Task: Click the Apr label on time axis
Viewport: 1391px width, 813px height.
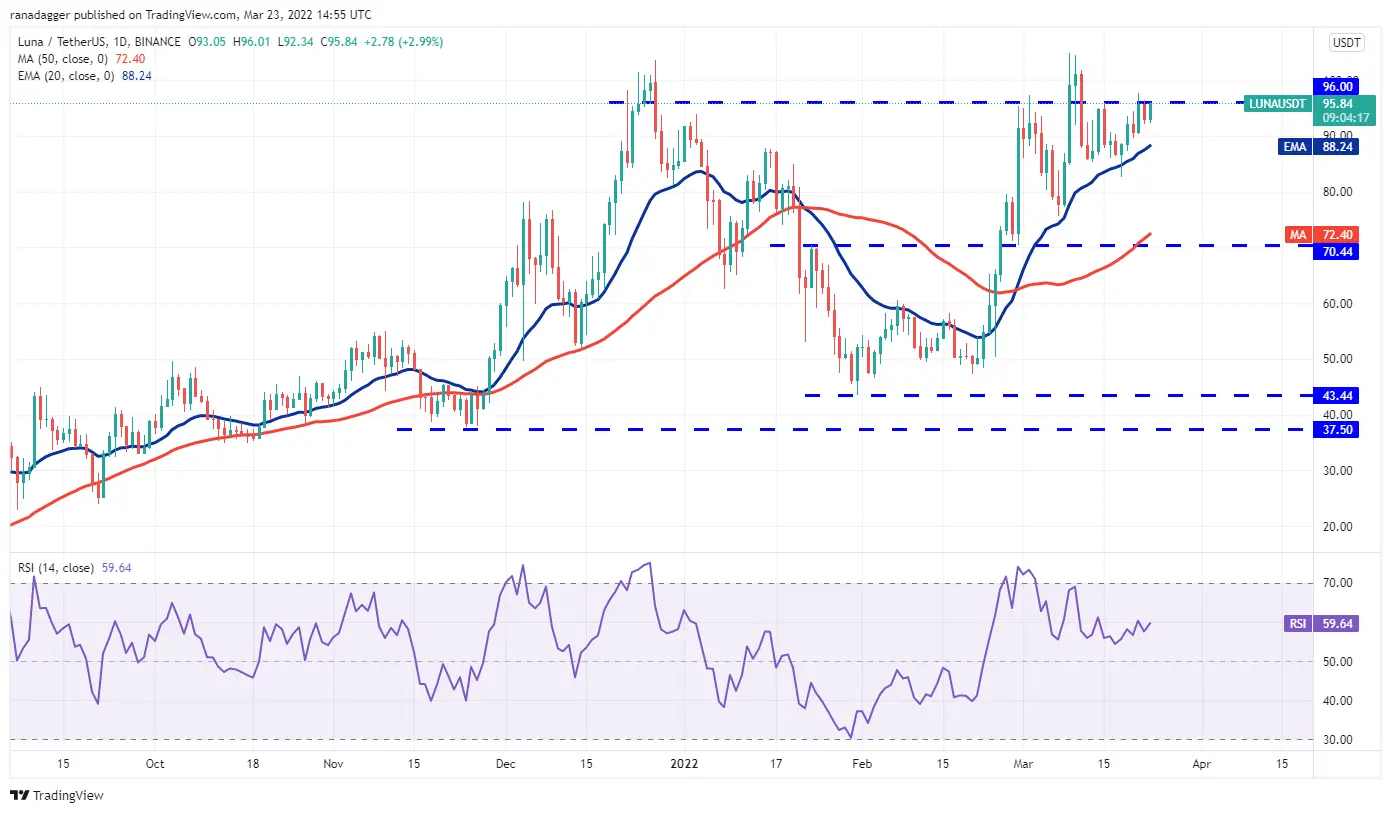Action: click(x=1202, y=763)
